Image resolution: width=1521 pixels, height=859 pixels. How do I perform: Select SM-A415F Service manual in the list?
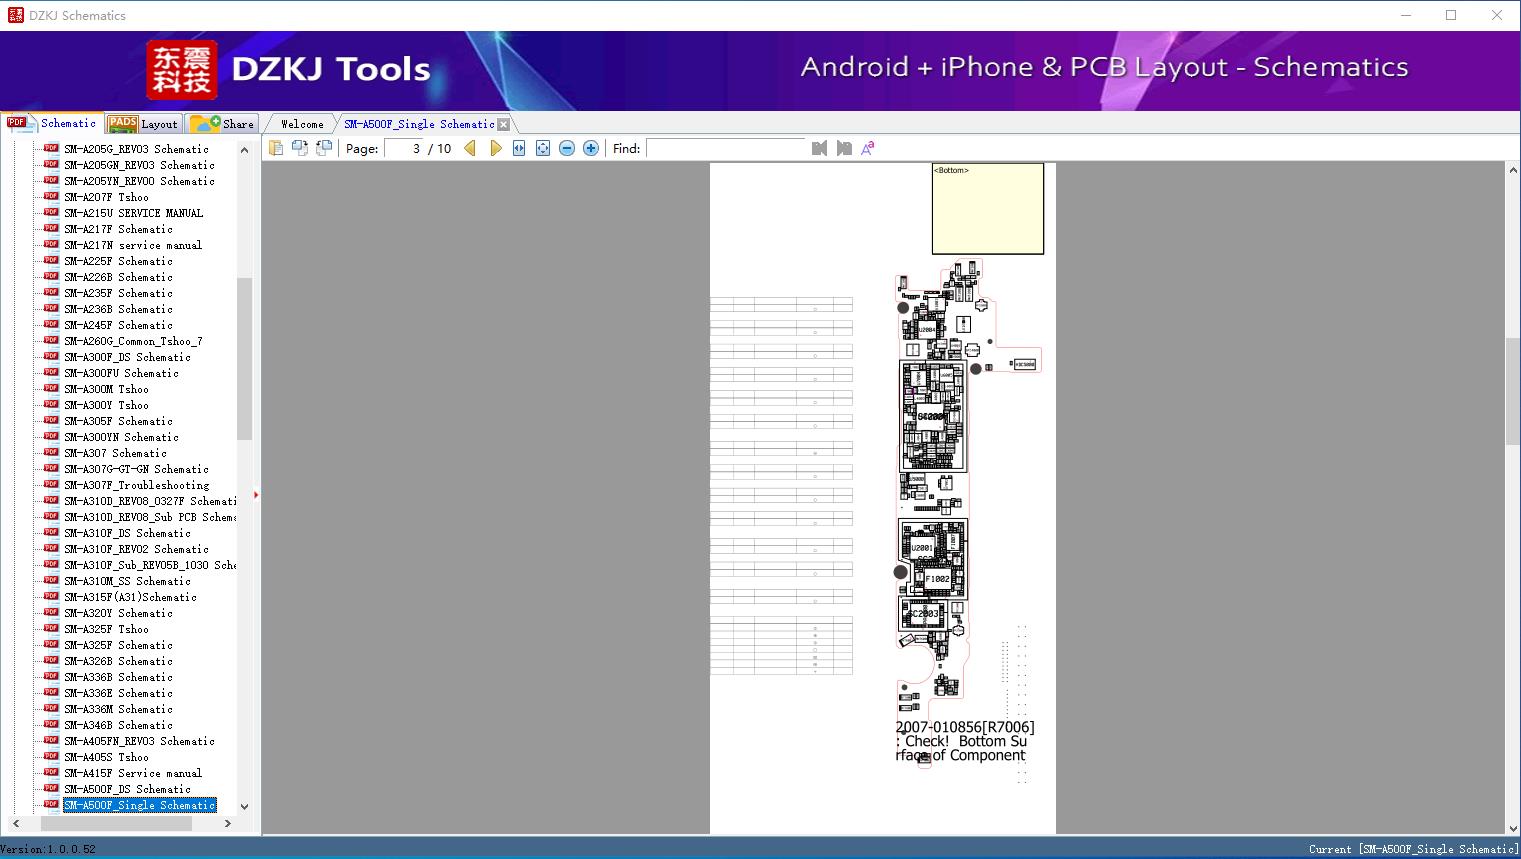(x=132, y=773)
